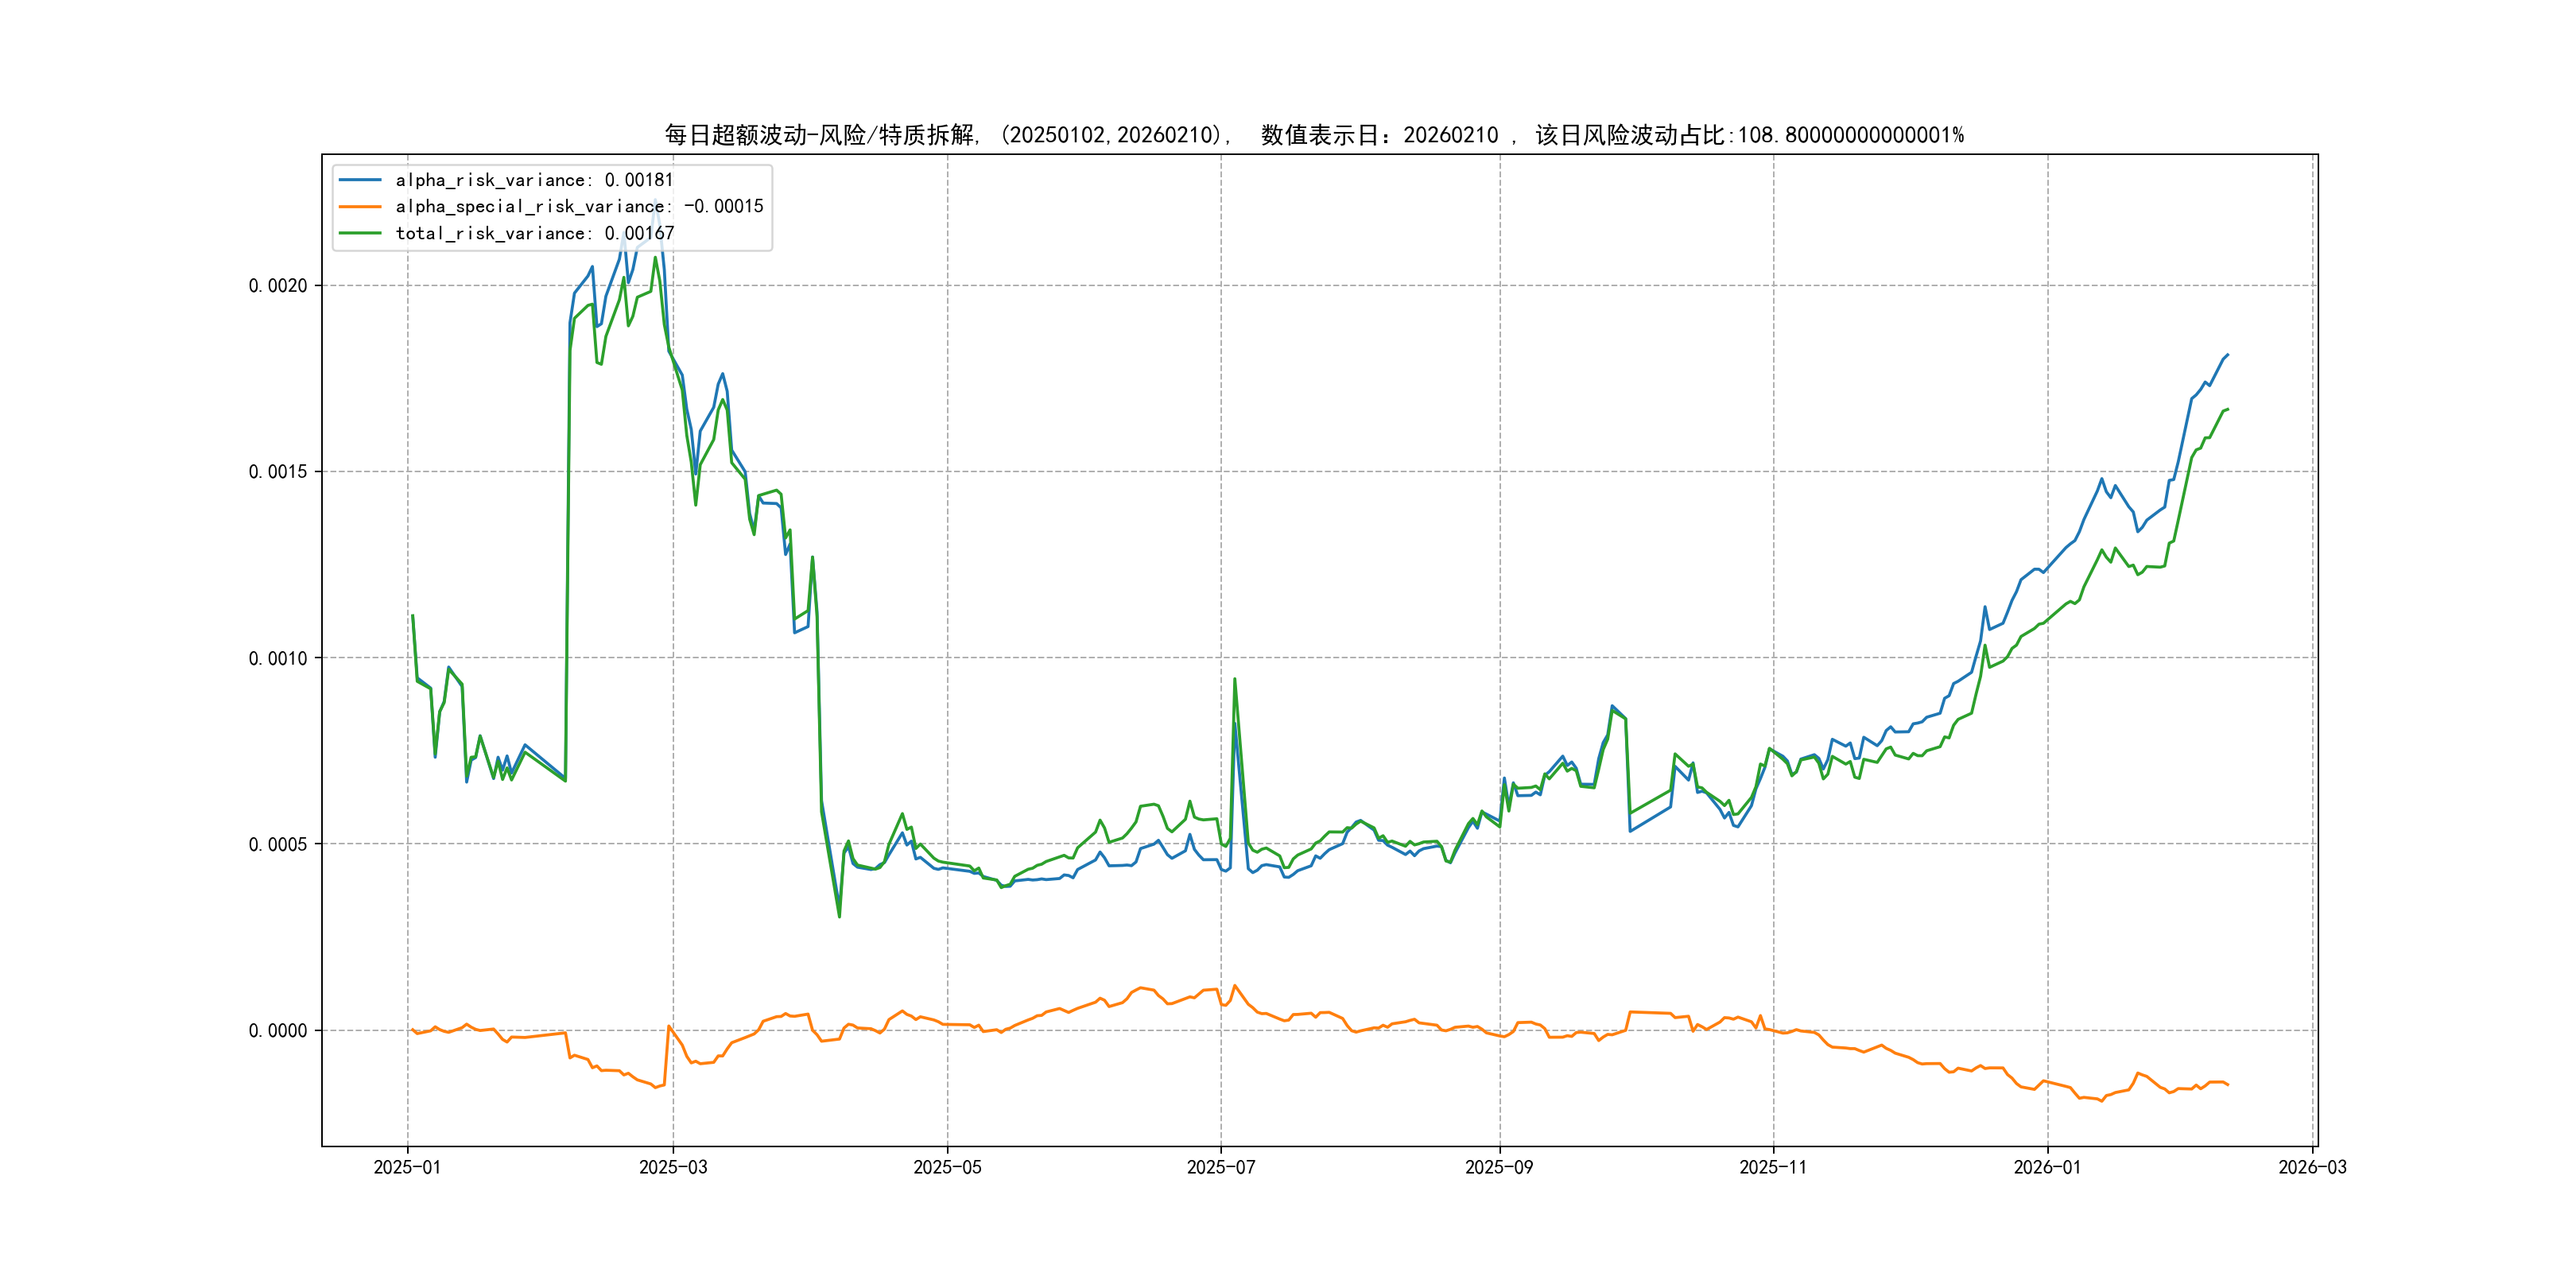Select the total_risk_variance: 0.00167 legend label
The image size is (2576, 1288).
tap(534, 233)
